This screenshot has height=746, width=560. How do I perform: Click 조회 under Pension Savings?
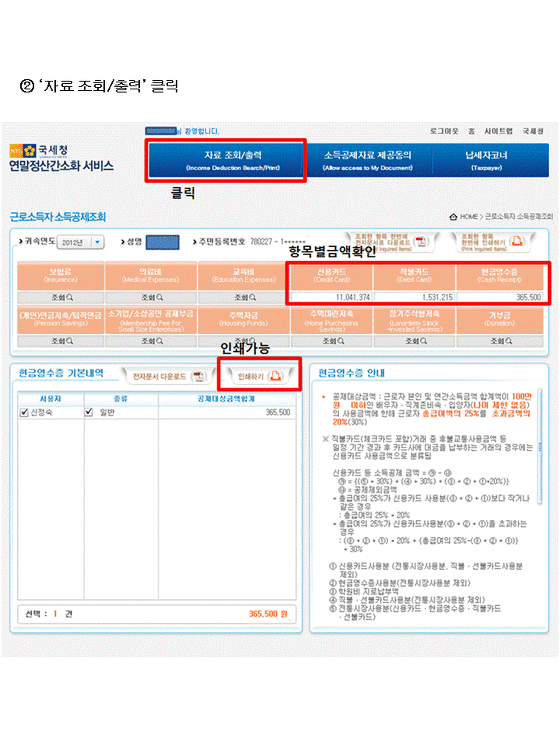61,341
